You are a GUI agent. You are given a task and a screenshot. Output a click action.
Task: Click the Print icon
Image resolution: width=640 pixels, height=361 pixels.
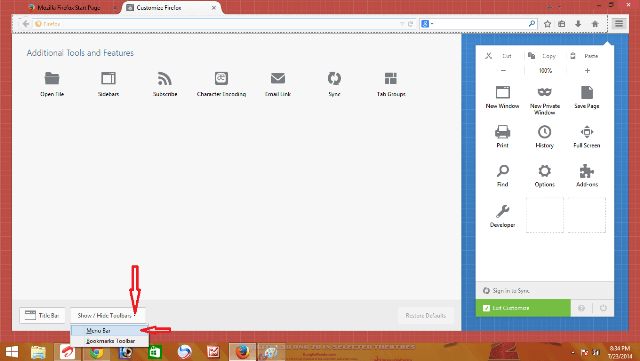(x=502, y=132)
